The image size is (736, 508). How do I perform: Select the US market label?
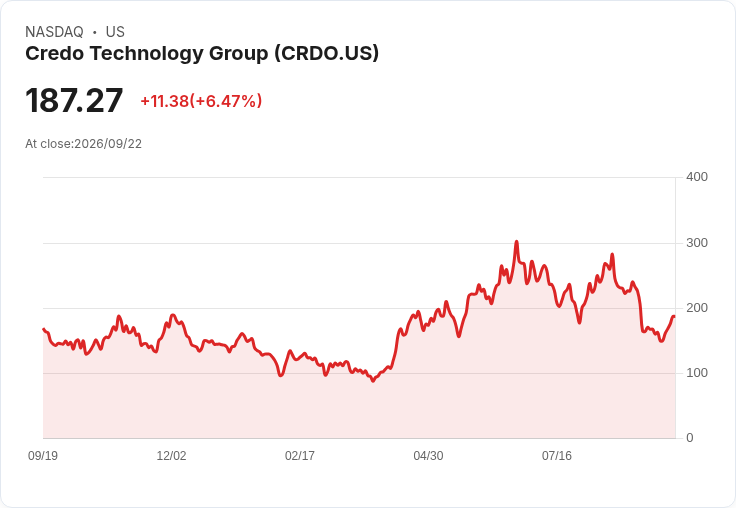(x=115, y=32)
